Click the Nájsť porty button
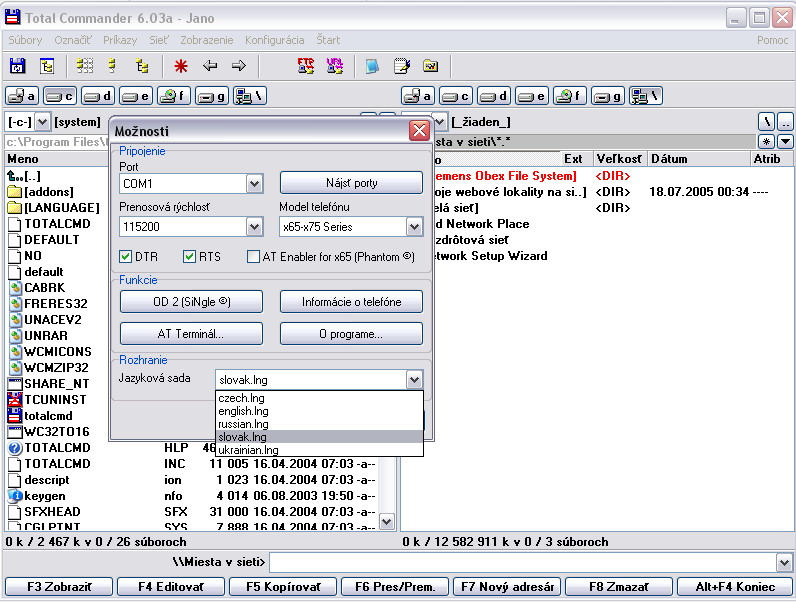This screenshot has width=796, height=602. tap(351, 183)
